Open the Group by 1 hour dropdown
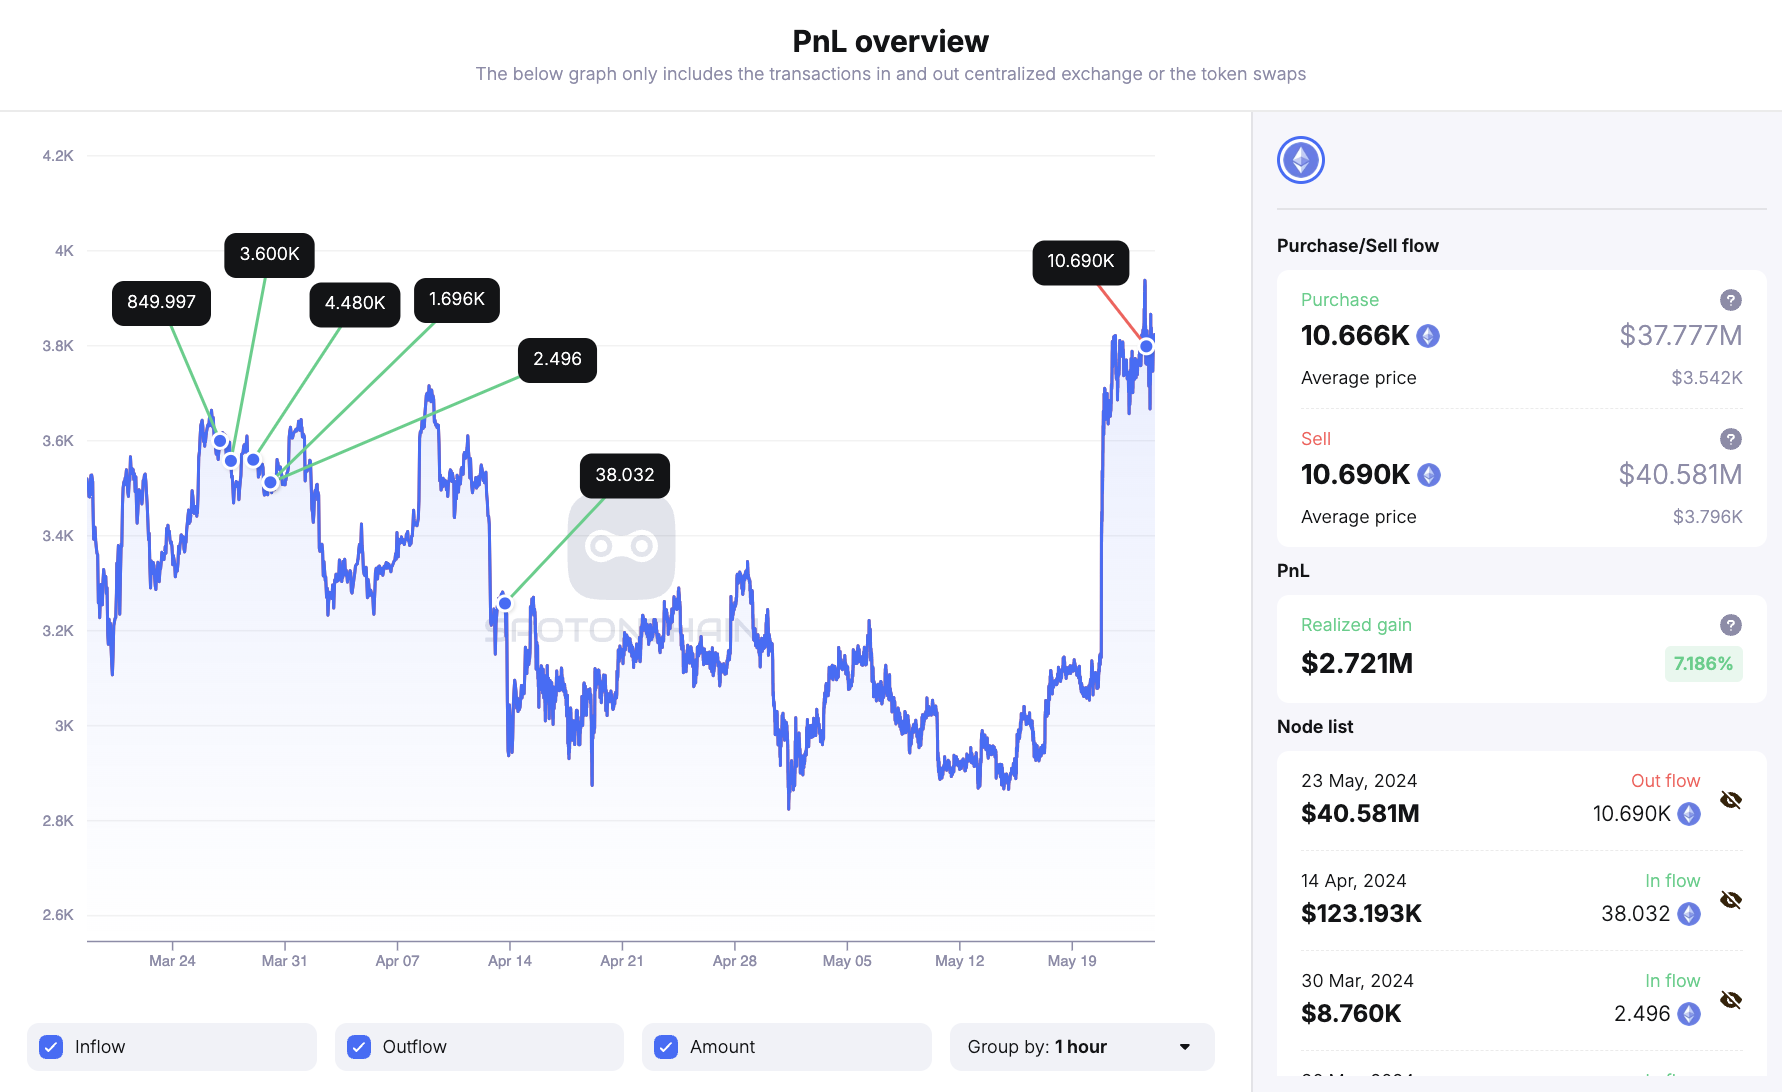 click(x=1081, y=1047)
